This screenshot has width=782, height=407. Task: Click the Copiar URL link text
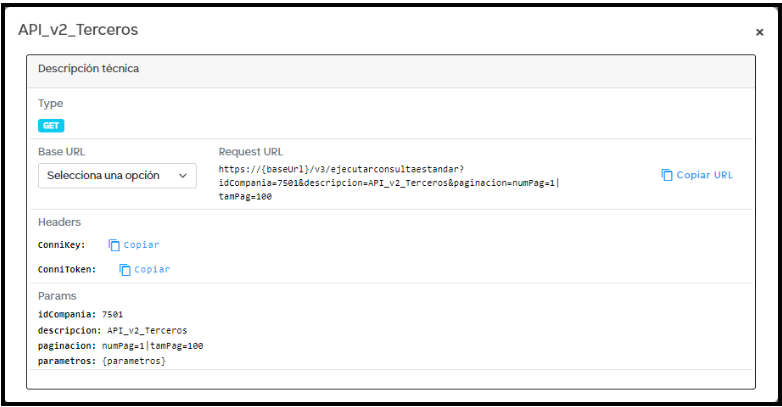pyautogui.click(x=704, y=175)
